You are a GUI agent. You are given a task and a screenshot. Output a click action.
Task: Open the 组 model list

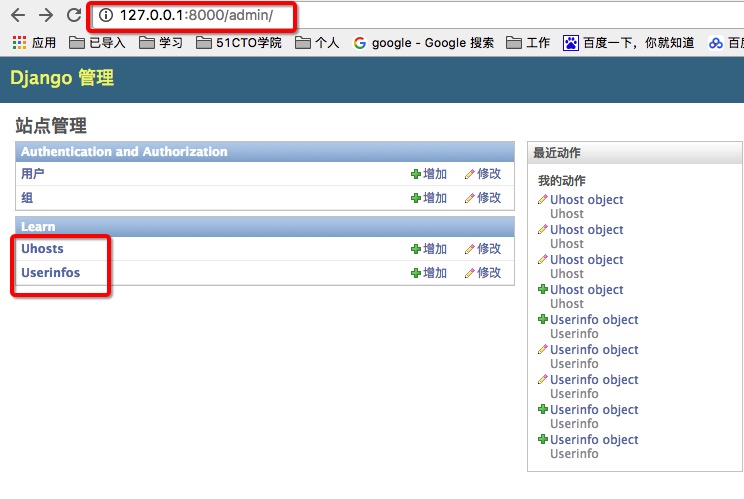(27, 197)
